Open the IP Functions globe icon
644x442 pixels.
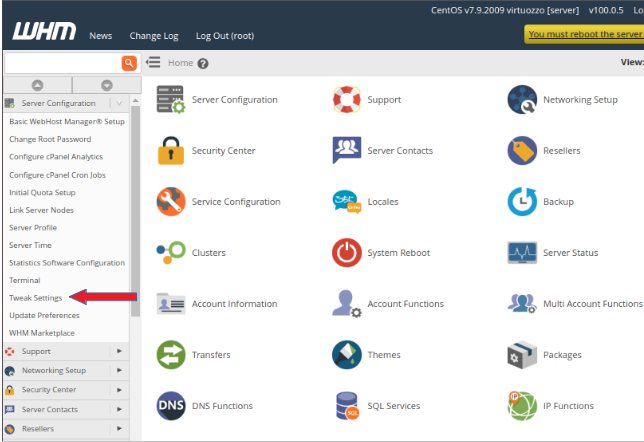522,405
